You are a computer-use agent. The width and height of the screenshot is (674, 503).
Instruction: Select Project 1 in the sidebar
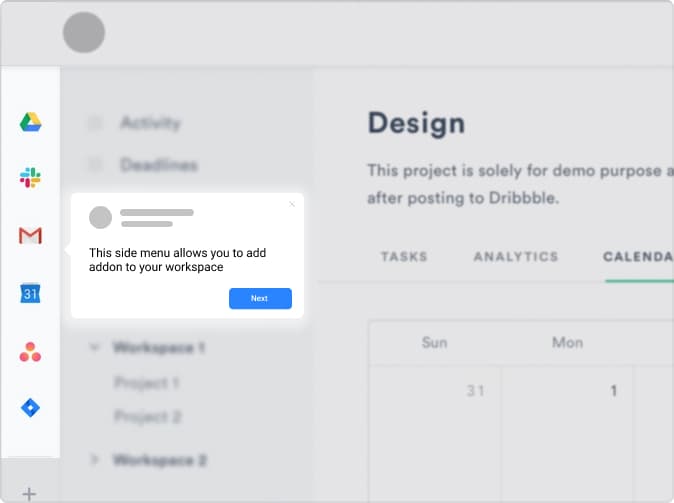pos(147,383)
